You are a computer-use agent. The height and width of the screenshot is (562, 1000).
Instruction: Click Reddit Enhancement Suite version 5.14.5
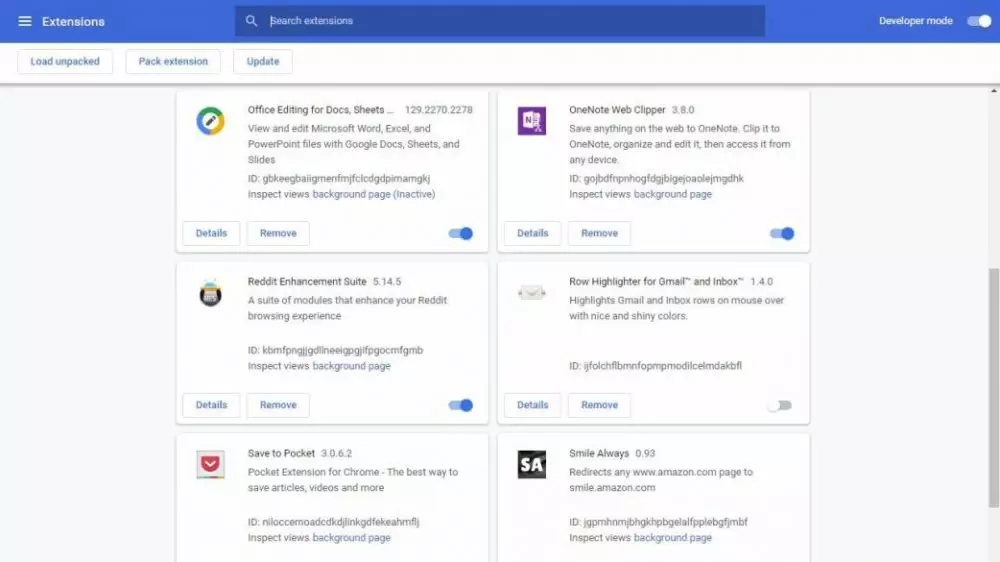click(387, 281)
